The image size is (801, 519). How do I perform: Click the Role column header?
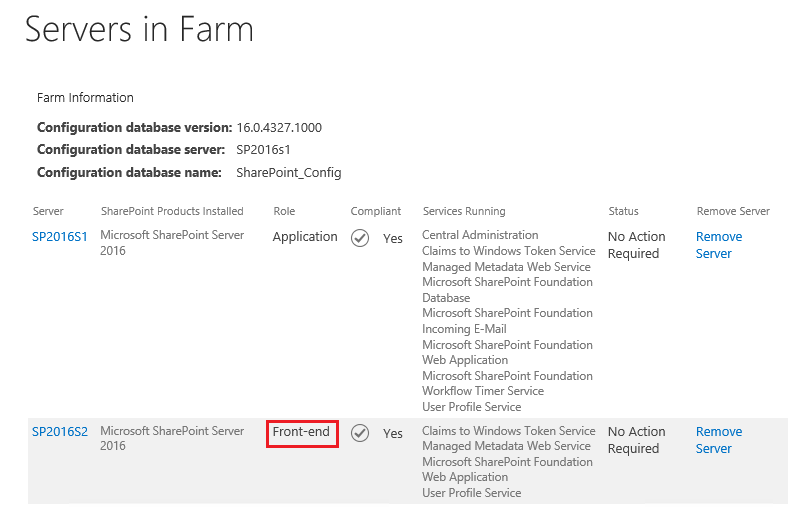[x=284, y=211]
